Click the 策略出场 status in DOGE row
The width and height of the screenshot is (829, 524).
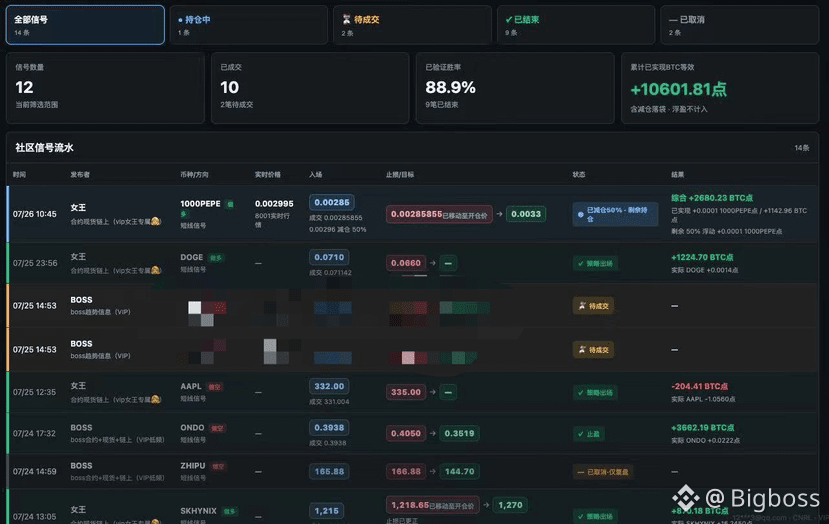tap(595, 263)
